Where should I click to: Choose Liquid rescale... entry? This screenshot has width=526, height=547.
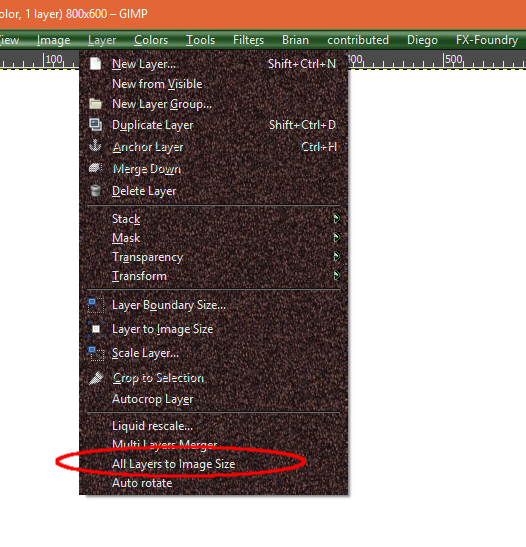point(213,426)
